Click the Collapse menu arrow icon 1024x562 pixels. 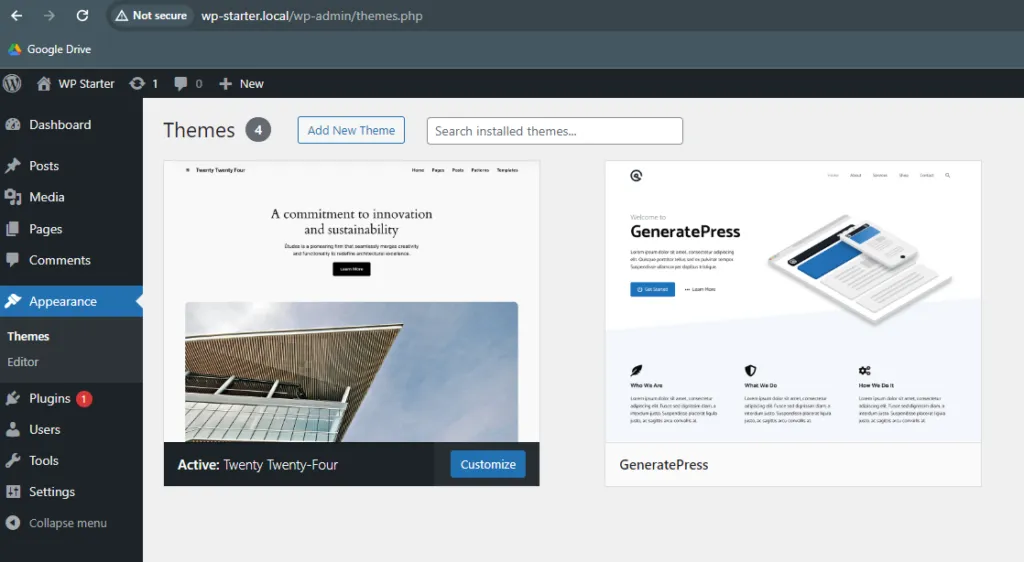click(x=12, y=523)
